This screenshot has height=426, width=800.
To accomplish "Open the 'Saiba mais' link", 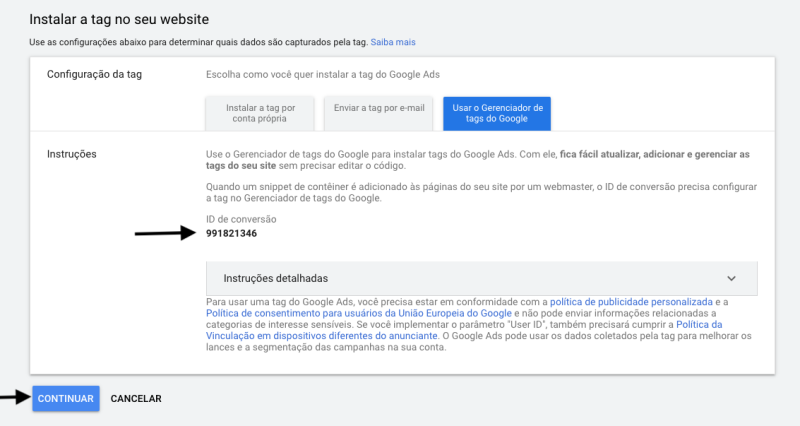I will (x=392, y=42).
